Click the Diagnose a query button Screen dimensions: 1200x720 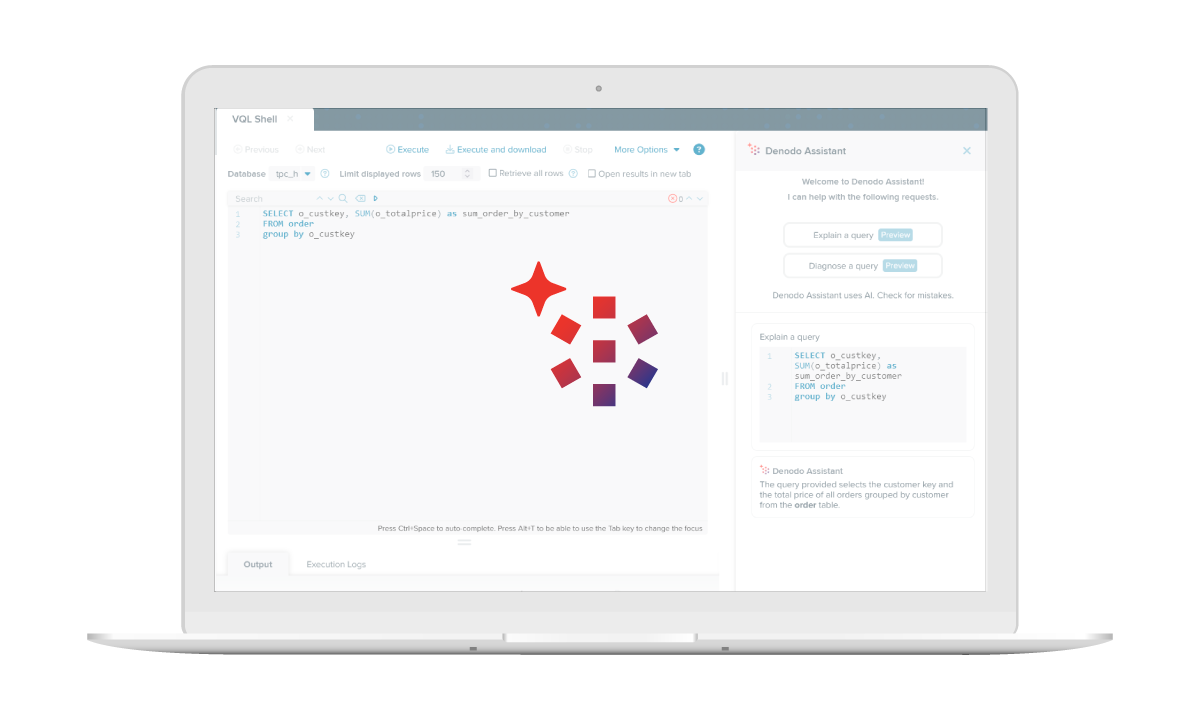pyautogui.click(x=862, y=265)
